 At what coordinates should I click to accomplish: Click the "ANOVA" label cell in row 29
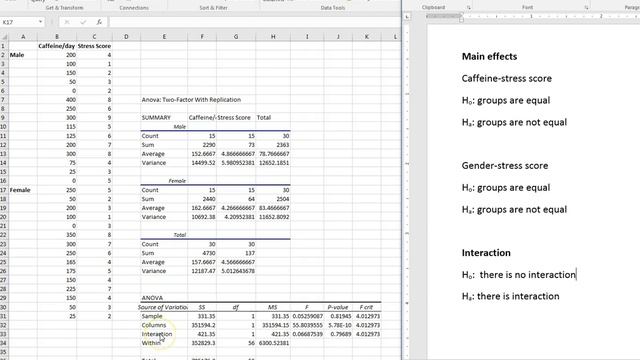pos(164,298)
